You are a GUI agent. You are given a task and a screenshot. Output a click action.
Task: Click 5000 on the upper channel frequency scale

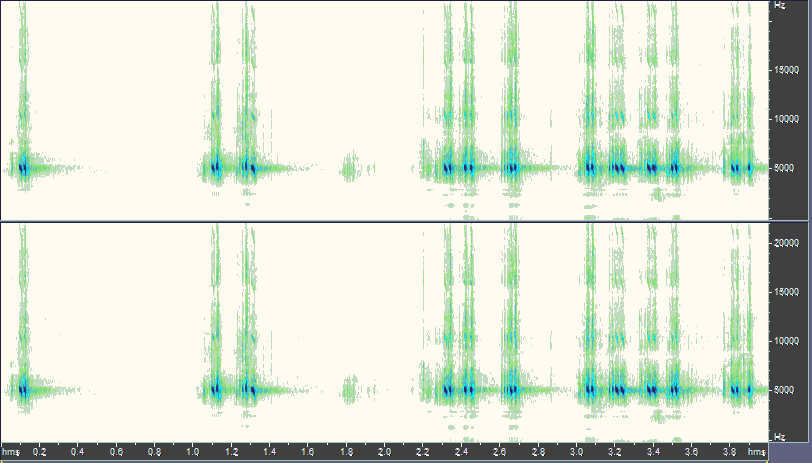tap(784, 168)
